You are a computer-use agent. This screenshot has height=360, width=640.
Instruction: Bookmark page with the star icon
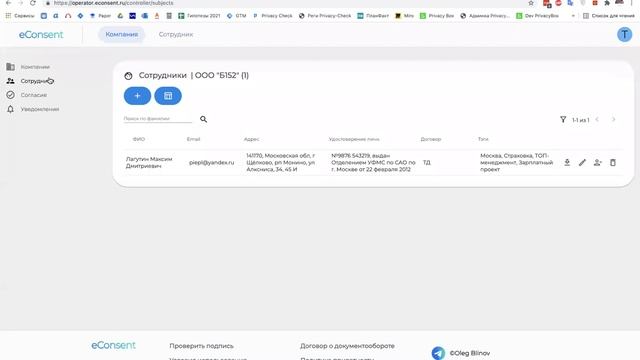click(531, 3)
